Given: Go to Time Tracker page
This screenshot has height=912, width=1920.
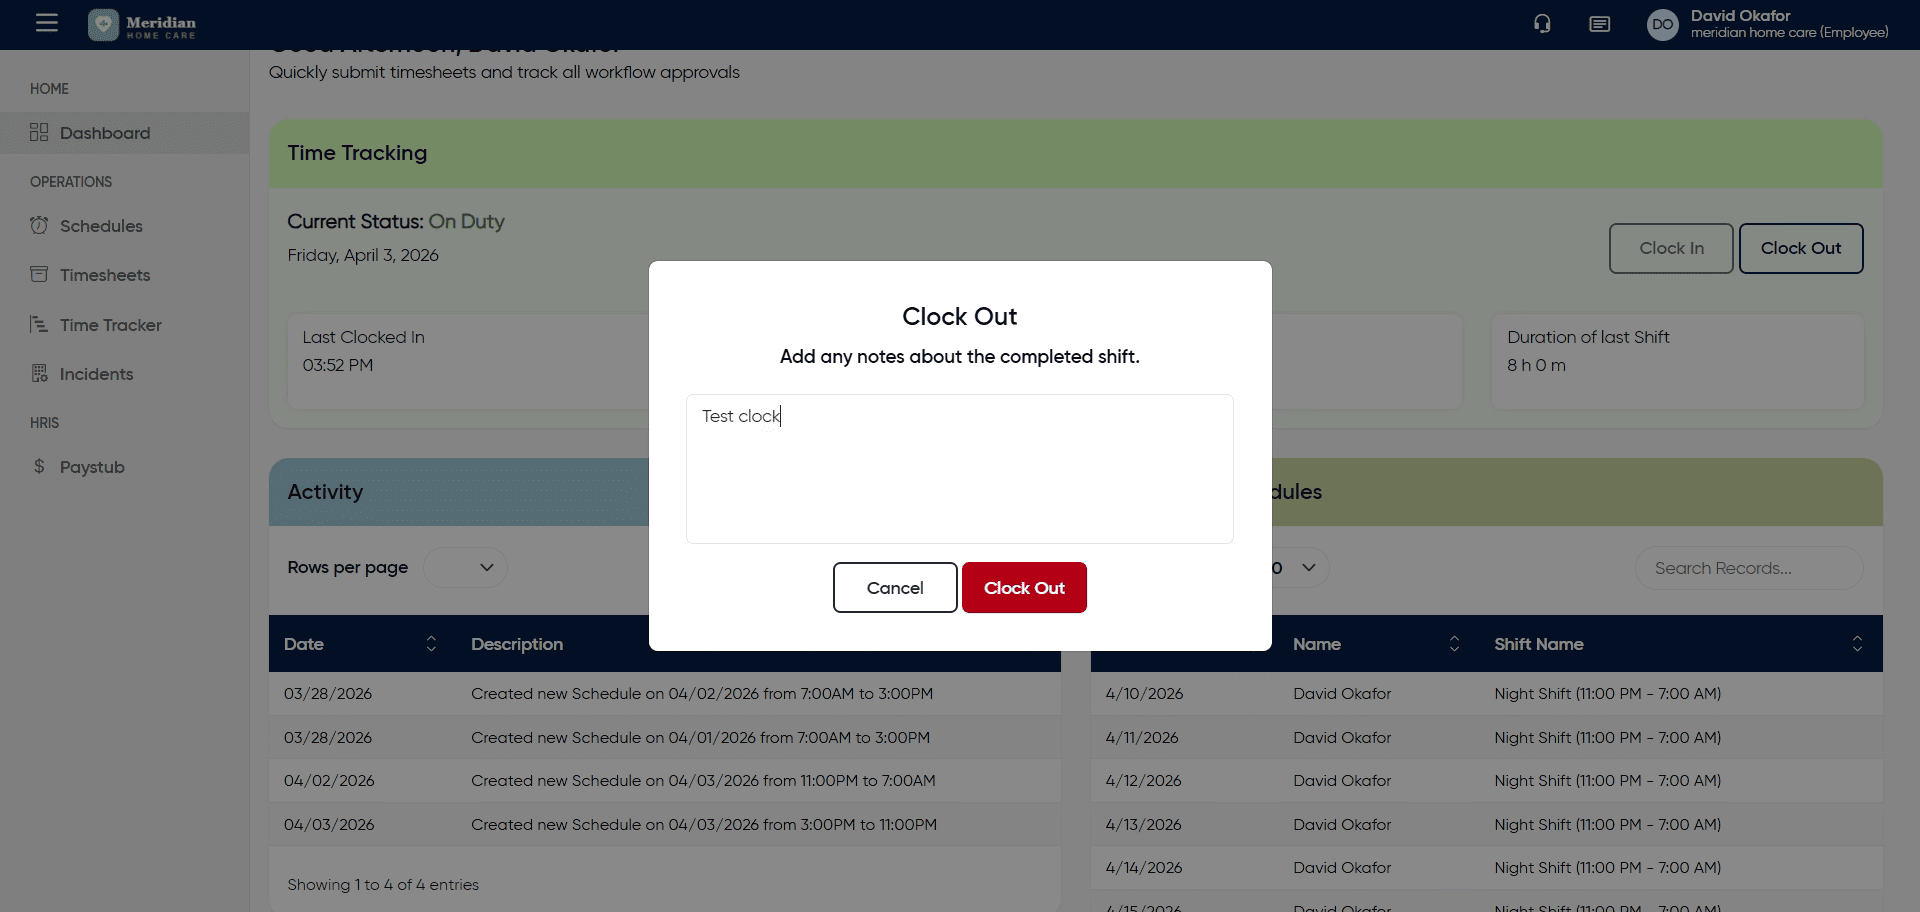Looking at the screenshot, I should 110,325.
